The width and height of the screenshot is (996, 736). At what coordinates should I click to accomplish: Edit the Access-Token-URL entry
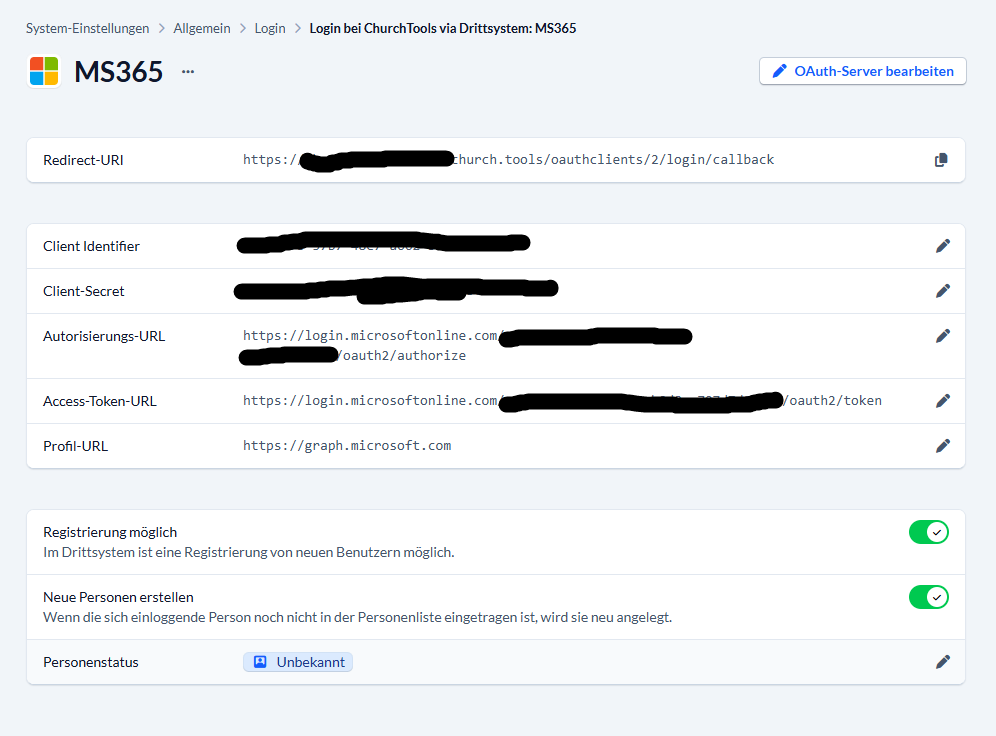[942, 401]
